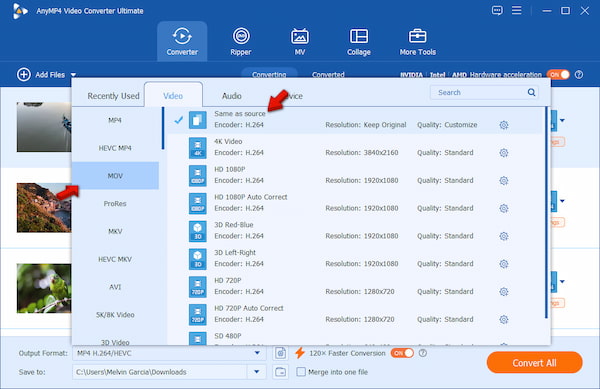
Task: Open output folder icon beside Save to
Action: tap(280, 372)
